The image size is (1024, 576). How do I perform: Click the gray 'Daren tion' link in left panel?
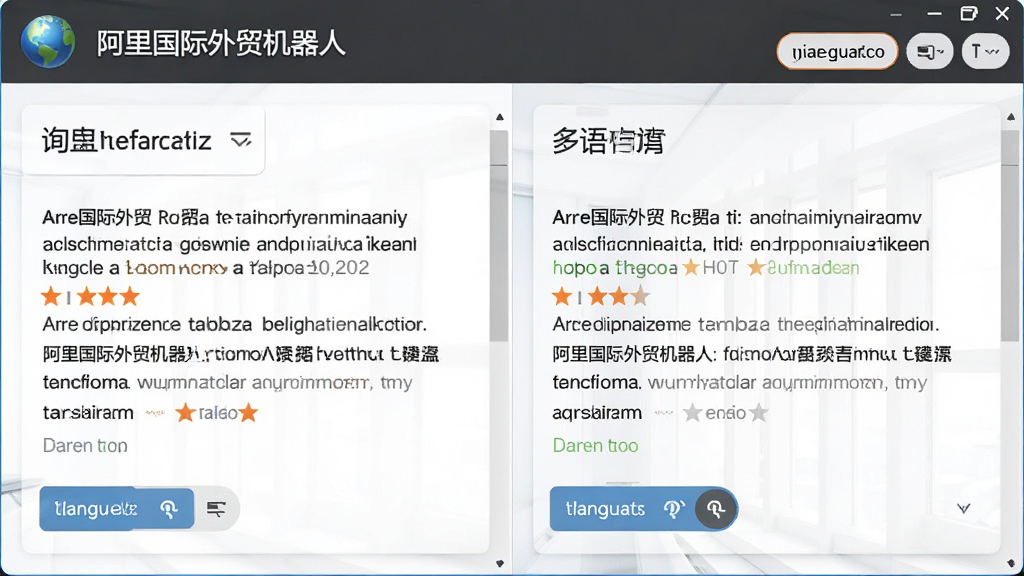85,445
